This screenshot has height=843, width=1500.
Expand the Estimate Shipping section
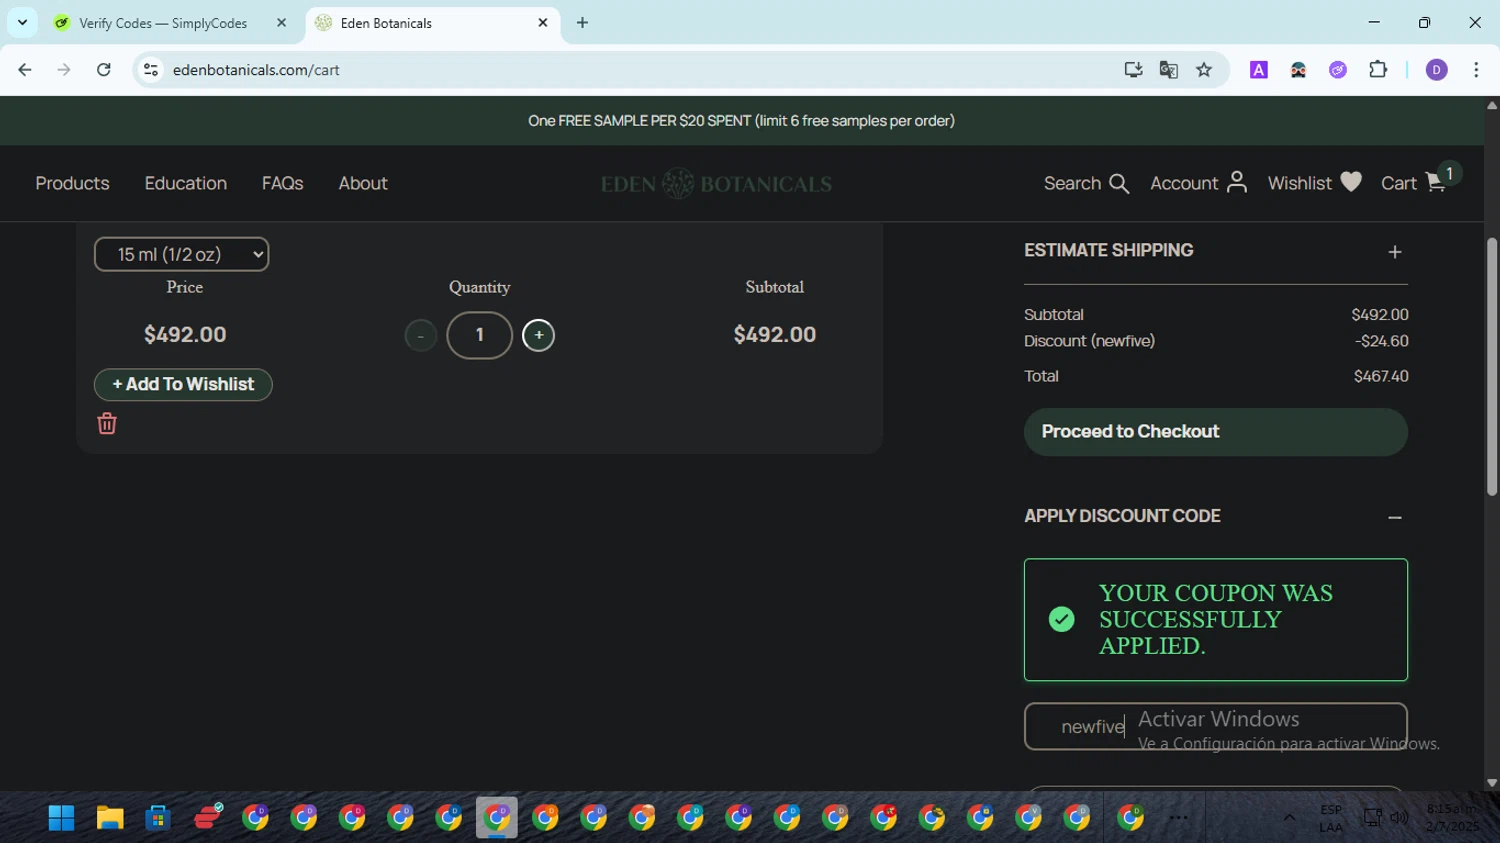[1395, 252]
